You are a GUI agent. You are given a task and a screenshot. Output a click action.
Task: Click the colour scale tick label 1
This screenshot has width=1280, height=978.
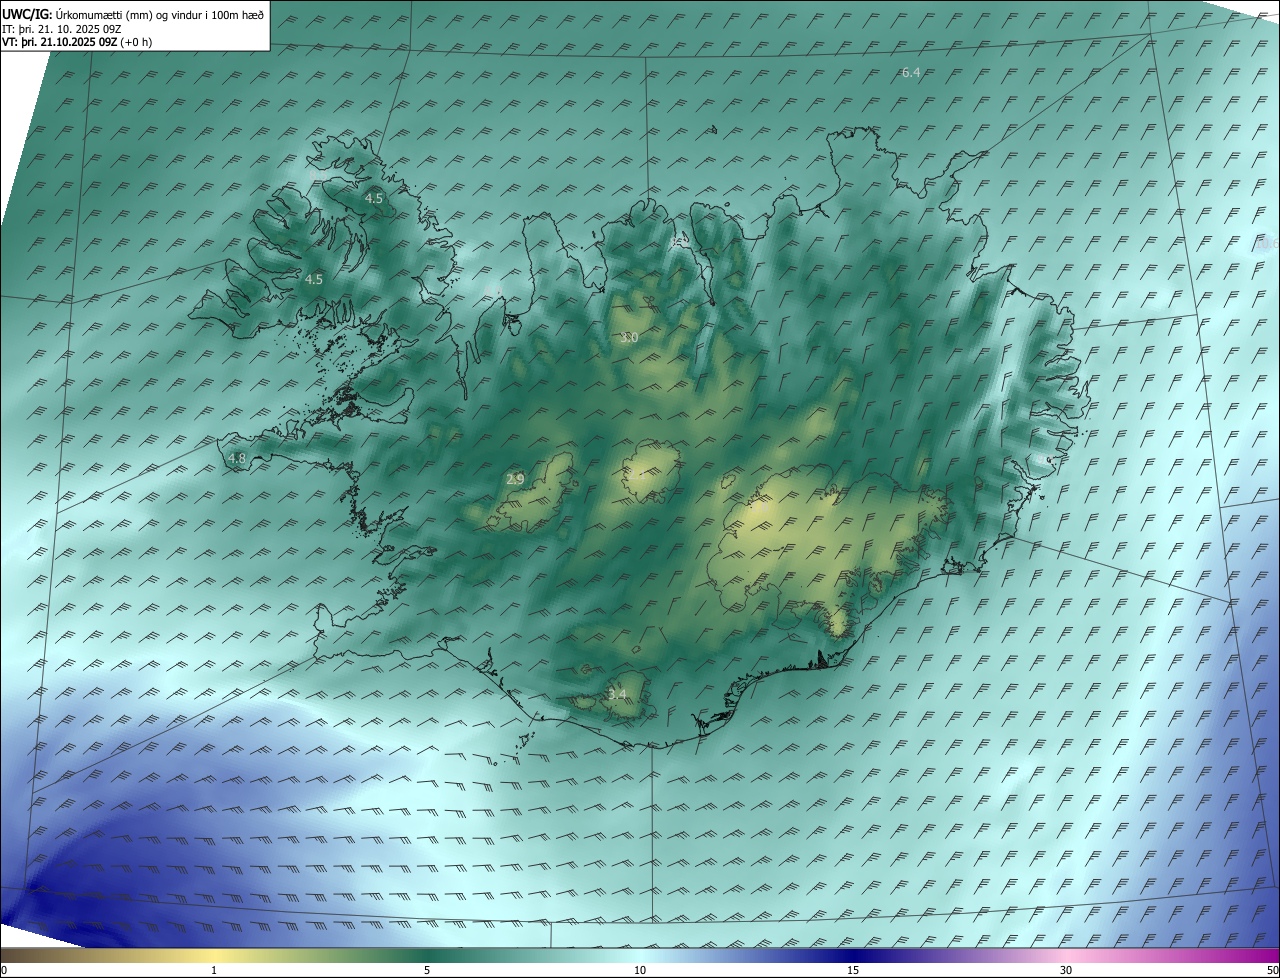pyautogui.click(x=214, y=970)
